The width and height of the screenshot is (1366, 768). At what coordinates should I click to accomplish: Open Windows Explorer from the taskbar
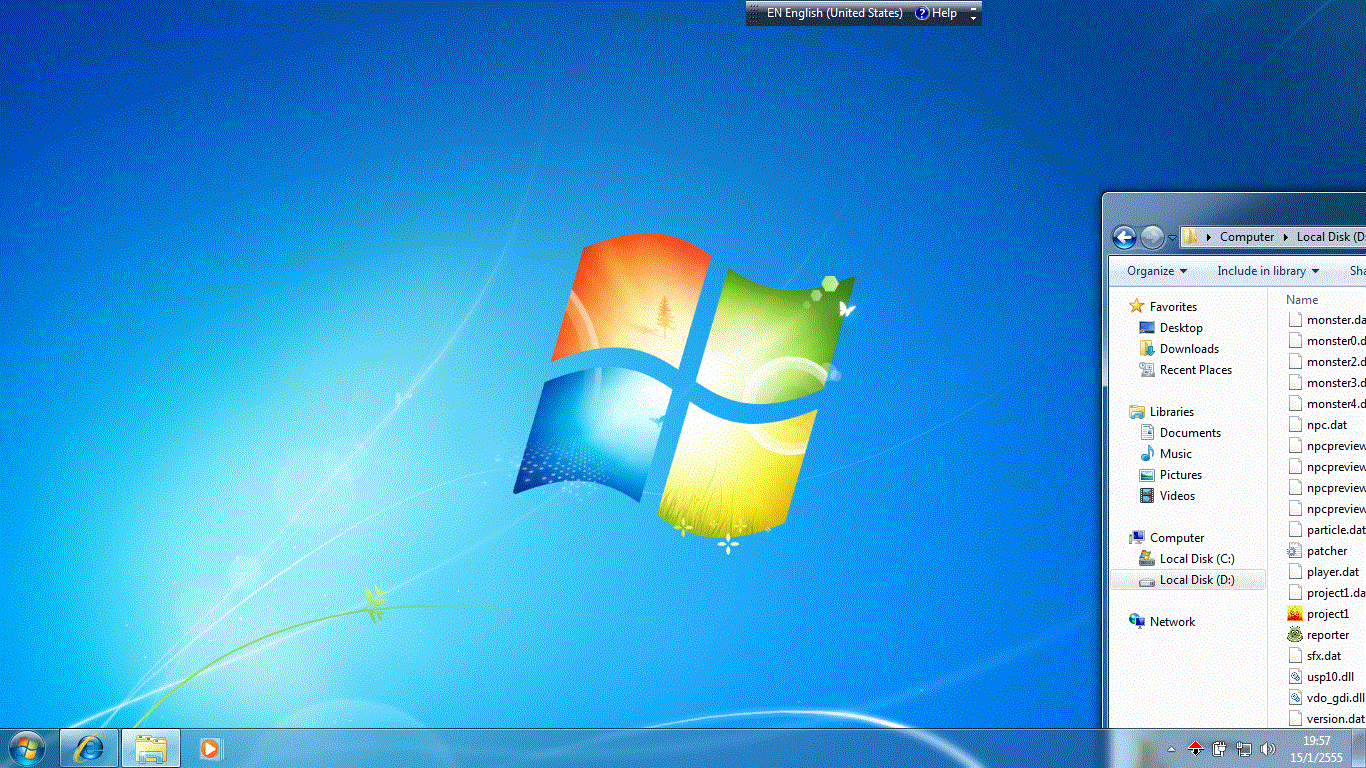151,748
